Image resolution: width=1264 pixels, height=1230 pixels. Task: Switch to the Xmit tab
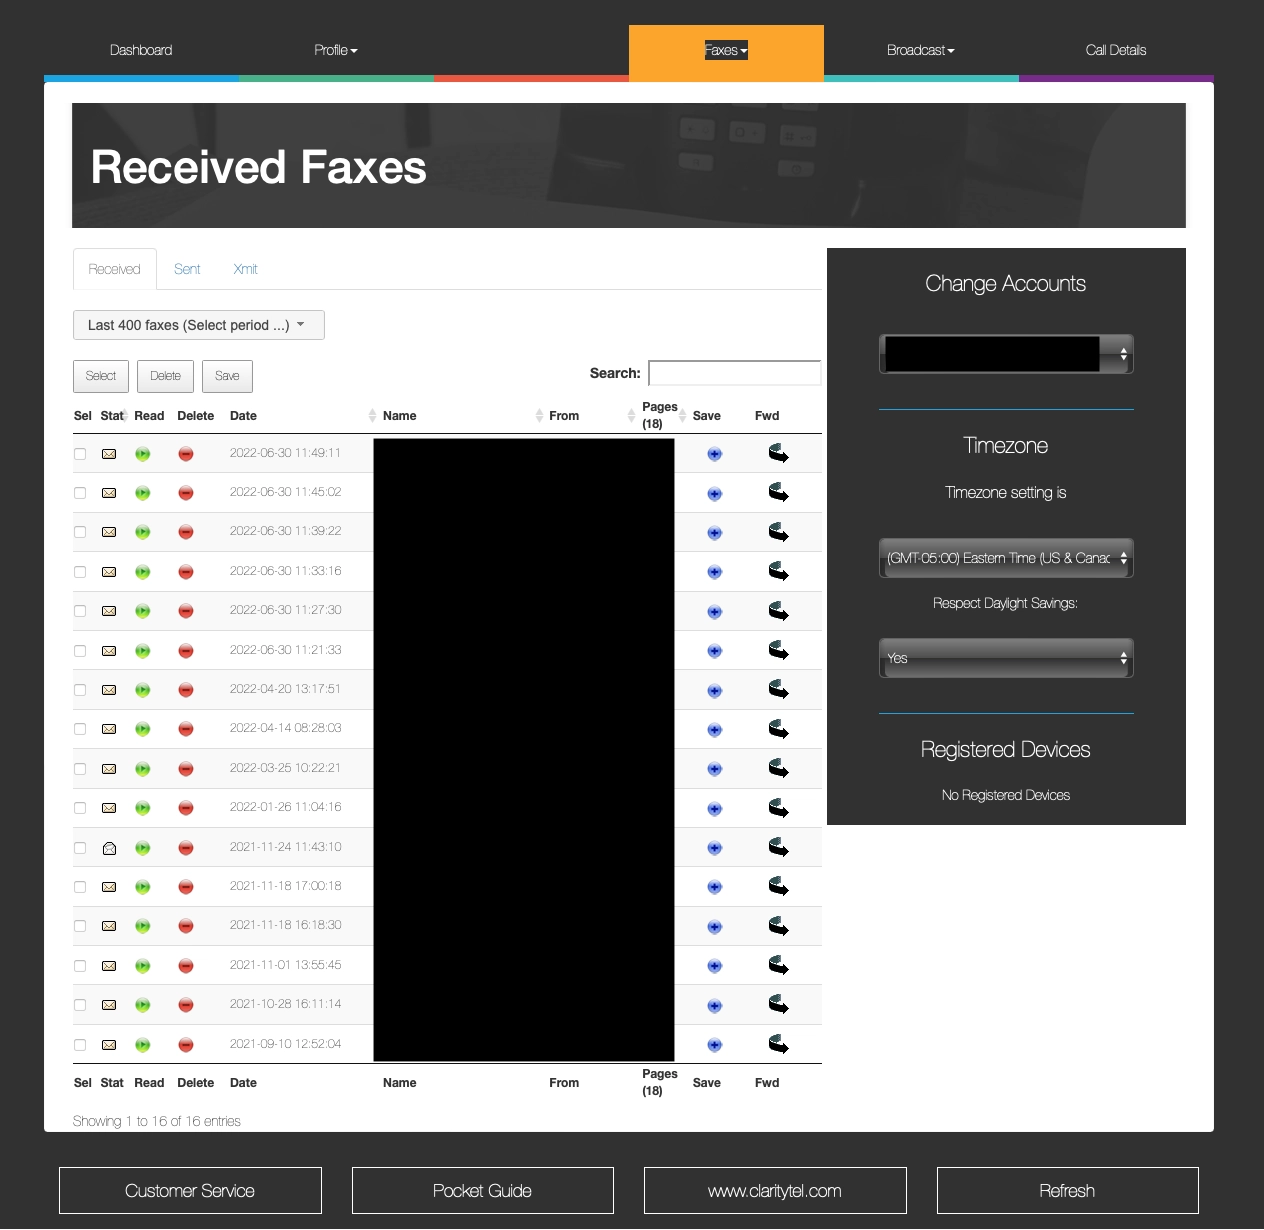pyautogui.click(x=245, y=269)
